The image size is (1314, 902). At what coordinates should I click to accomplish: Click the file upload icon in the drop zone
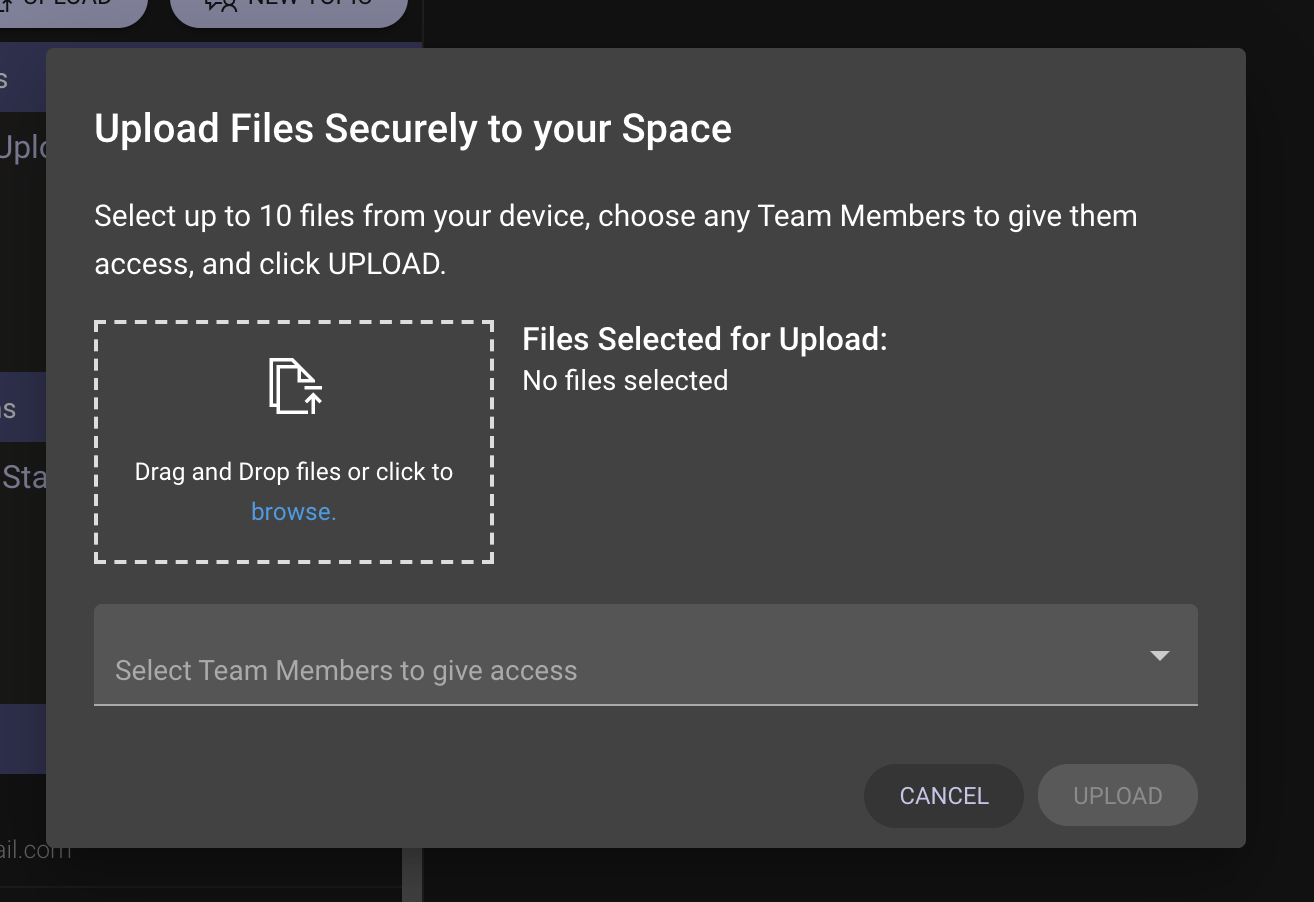[295, 386]
